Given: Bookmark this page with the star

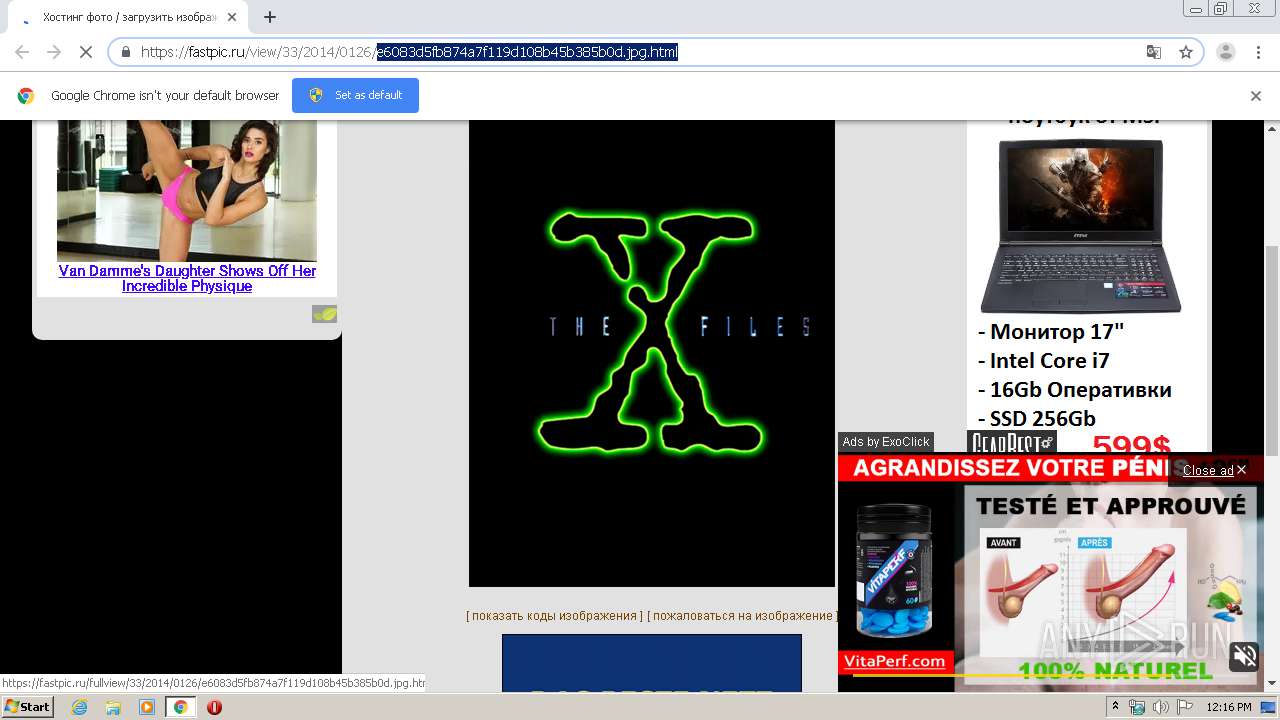Looking at the screenshot, I should pyautogui.click(x=1186, y=52).
